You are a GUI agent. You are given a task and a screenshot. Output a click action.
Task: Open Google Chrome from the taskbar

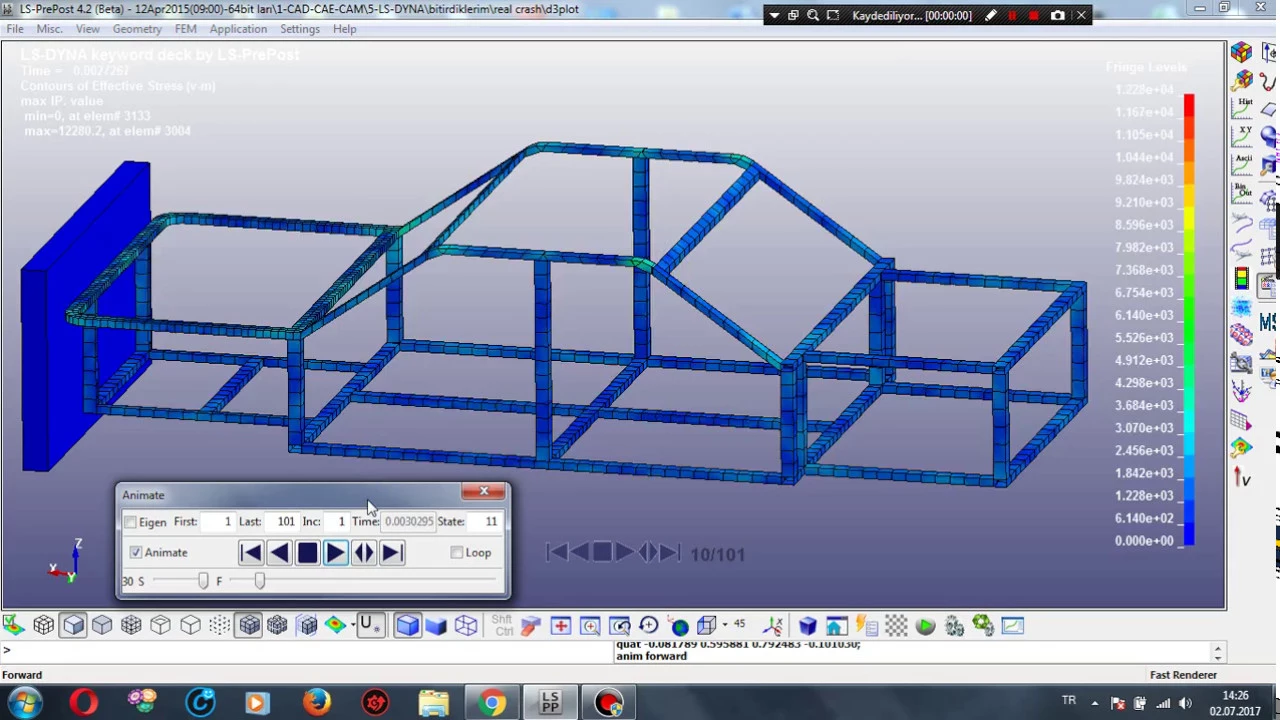click(491, 702)
